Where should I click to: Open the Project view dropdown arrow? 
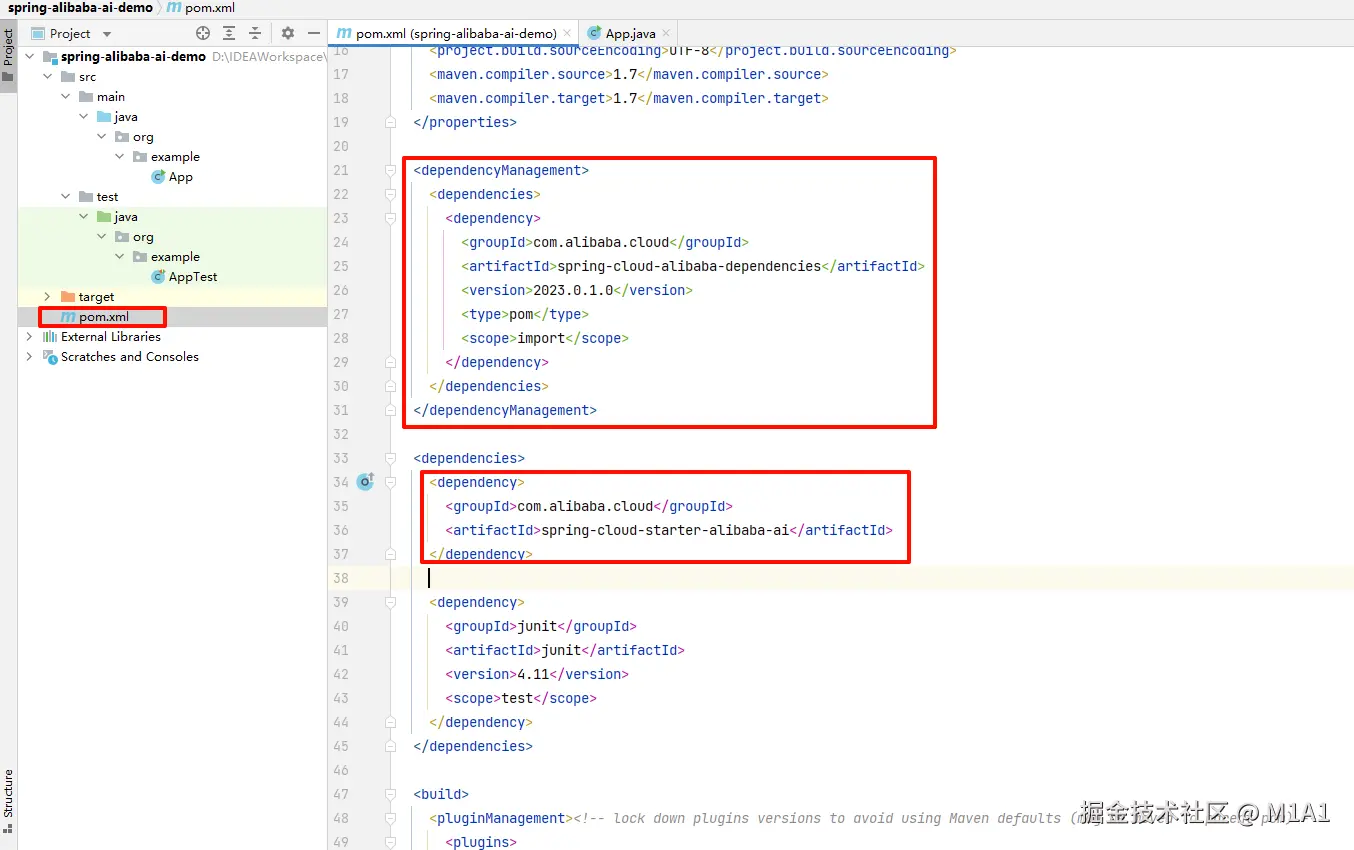click(x=107, y=34)
